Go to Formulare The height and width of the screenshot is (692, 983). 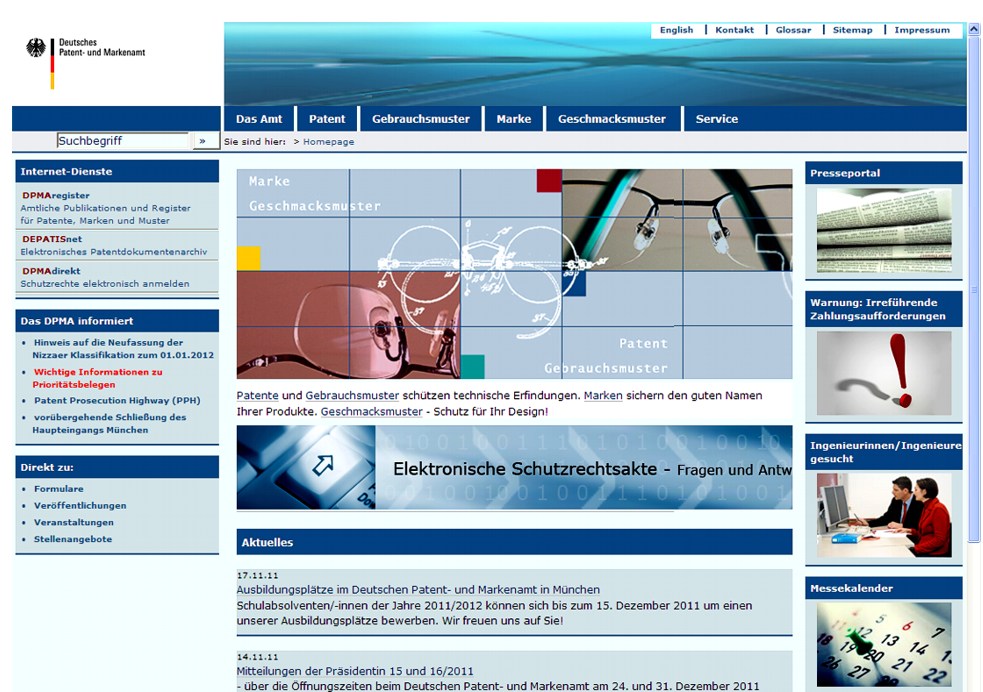(x=58, y=489)
